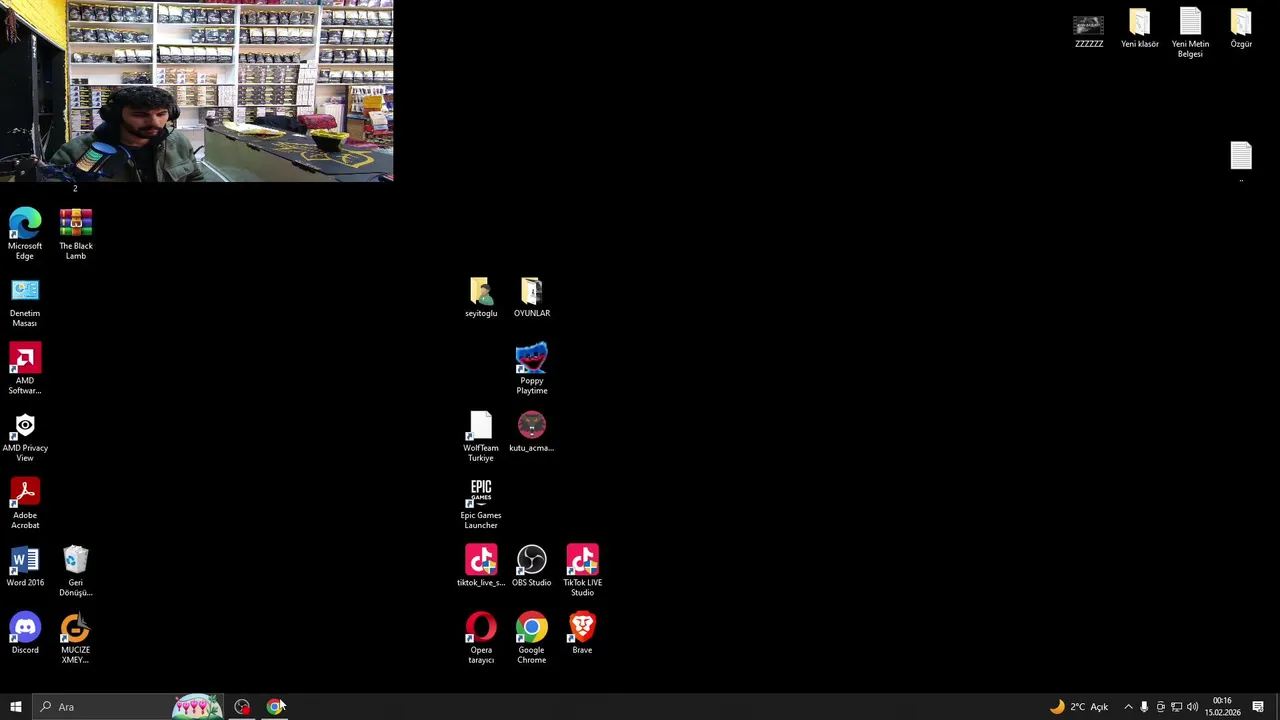Select the Discord desktop shortcut

click(25, 634)
